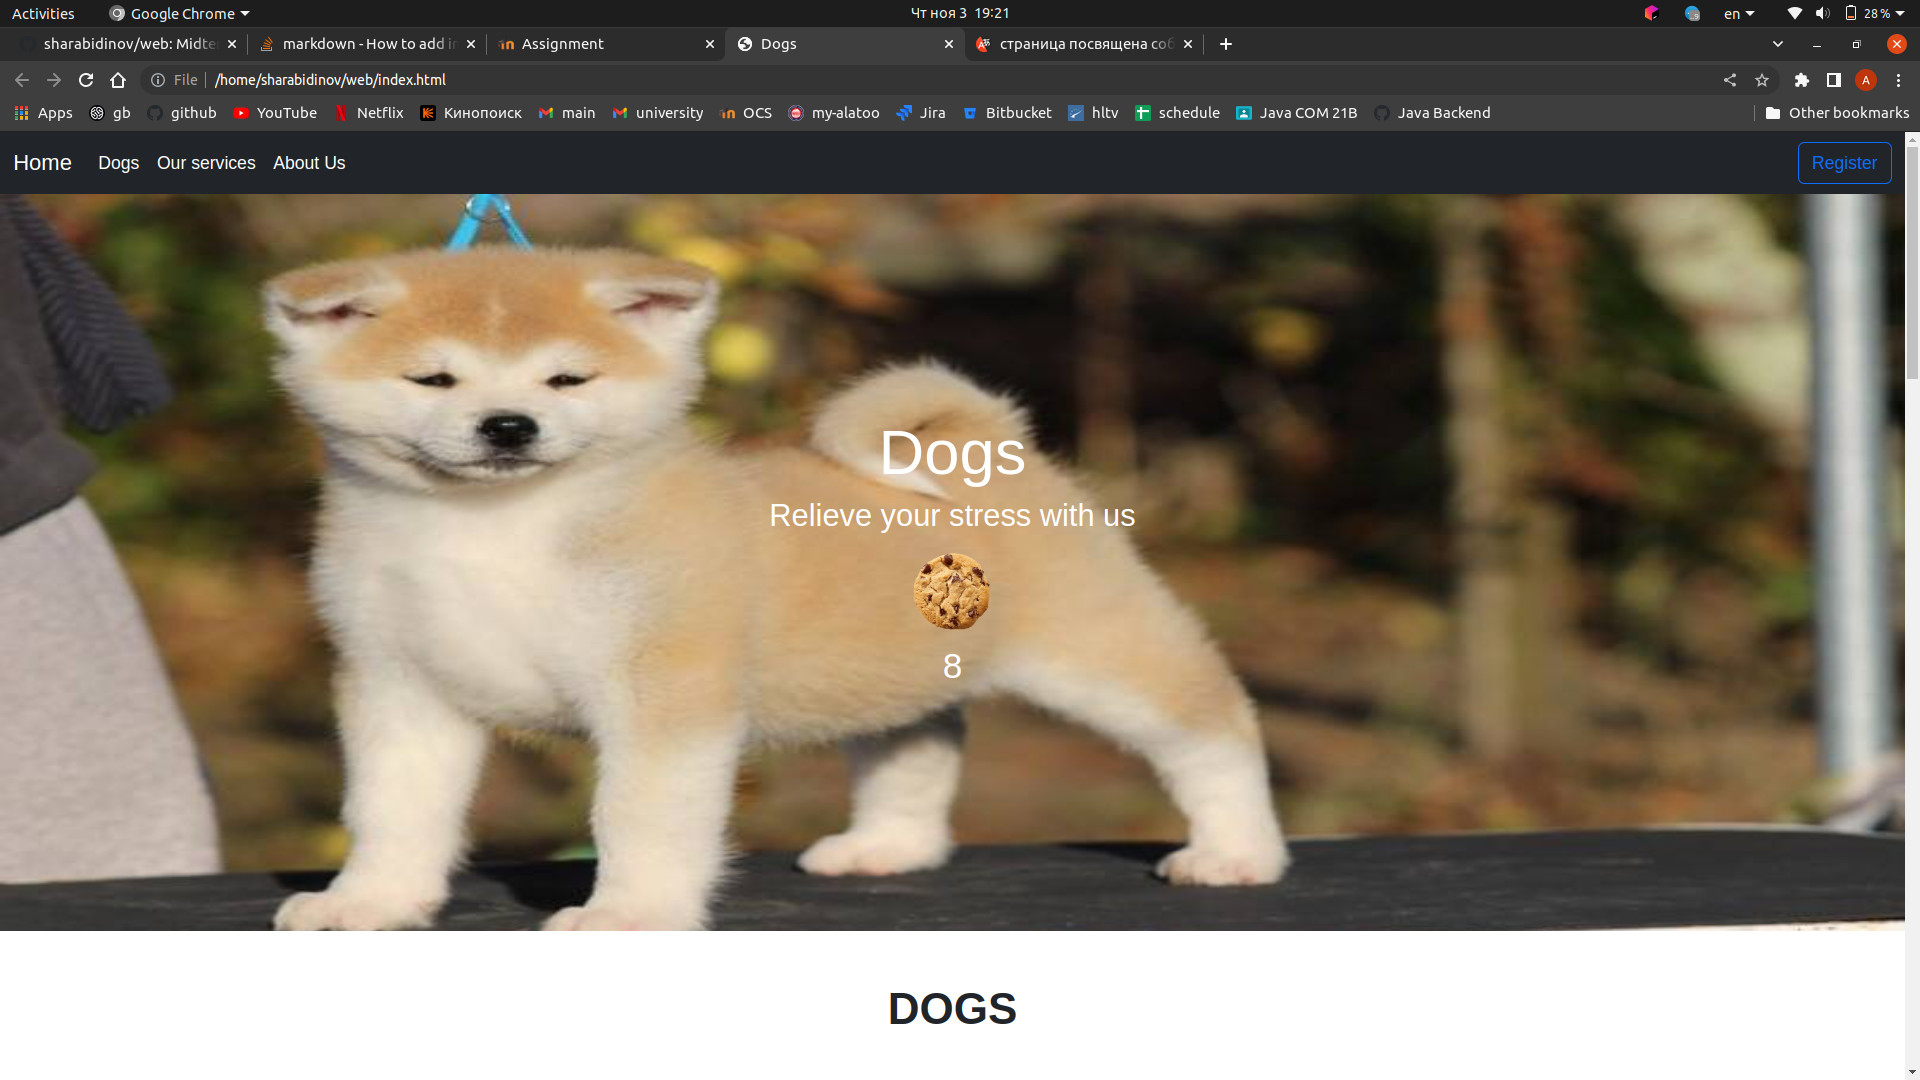
Task: Click the volume speaker icon
Action: click(x=1823, y=13)
